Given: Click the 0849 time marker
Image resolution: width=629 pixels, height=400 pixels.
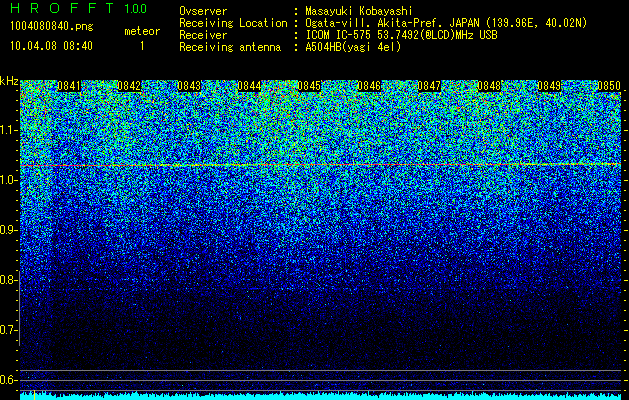Looking at the screenshot, I should click(549, 86).
